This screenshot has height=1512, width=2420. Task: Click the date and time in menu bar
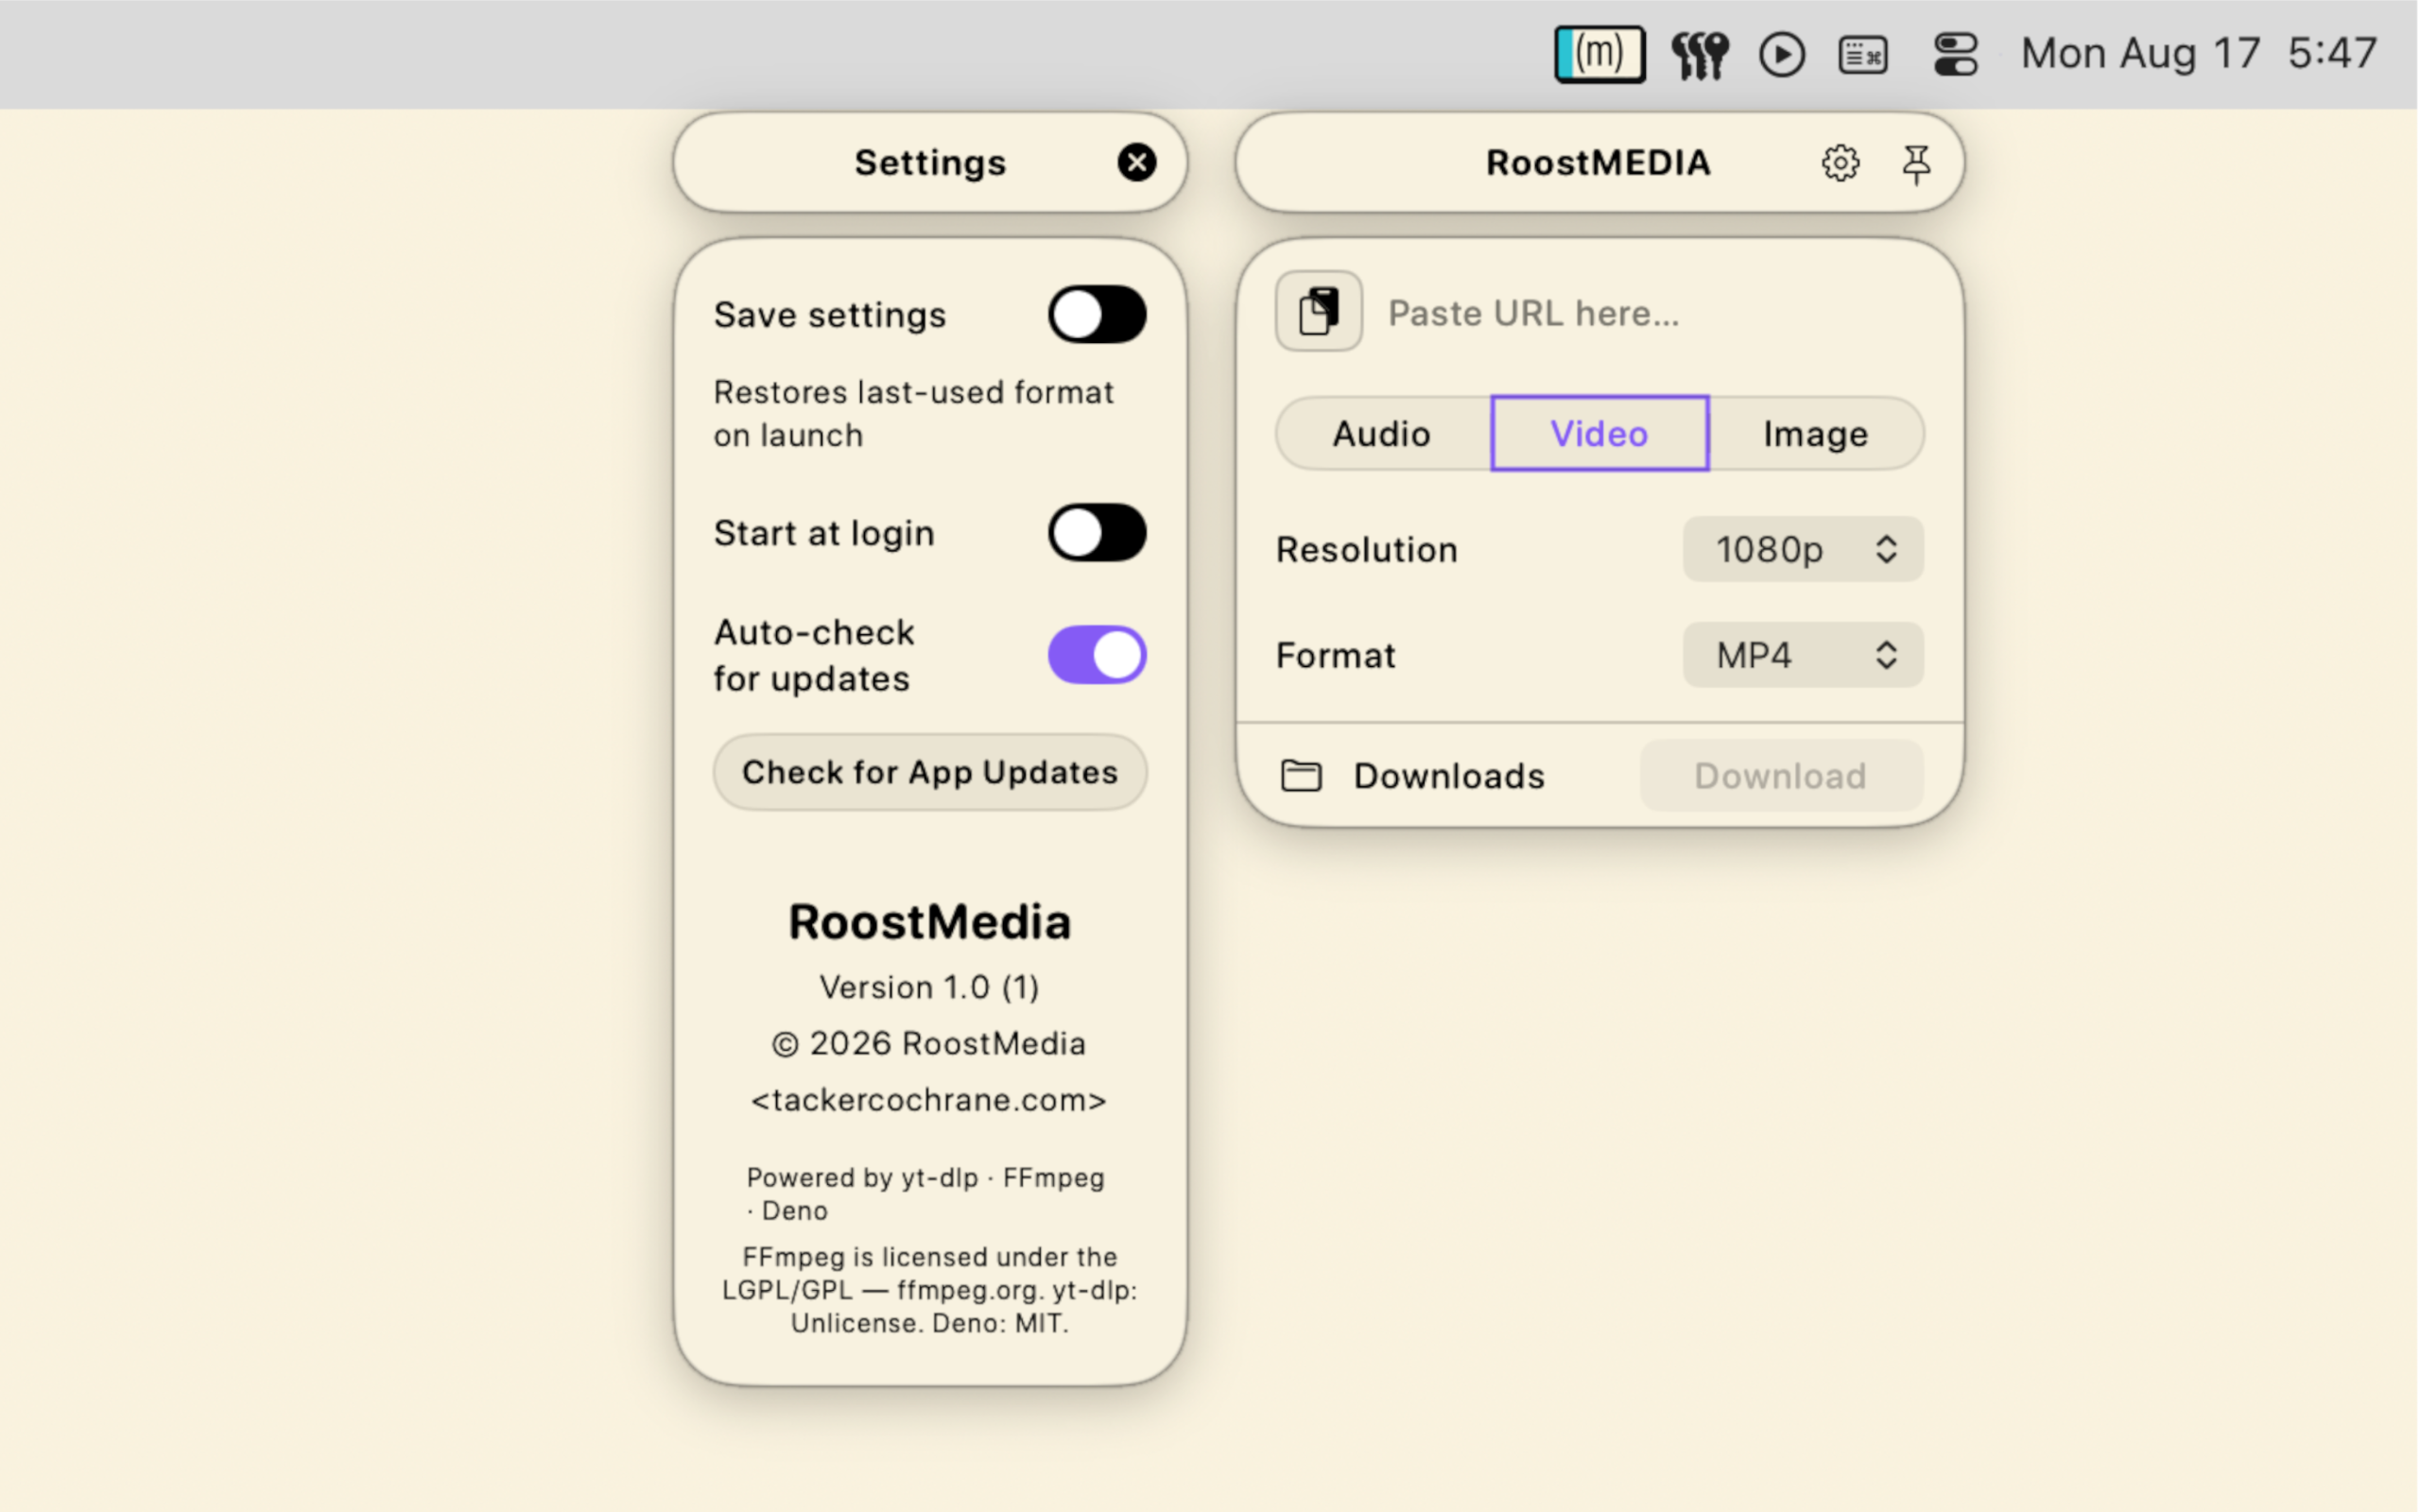coord(2199,54)
